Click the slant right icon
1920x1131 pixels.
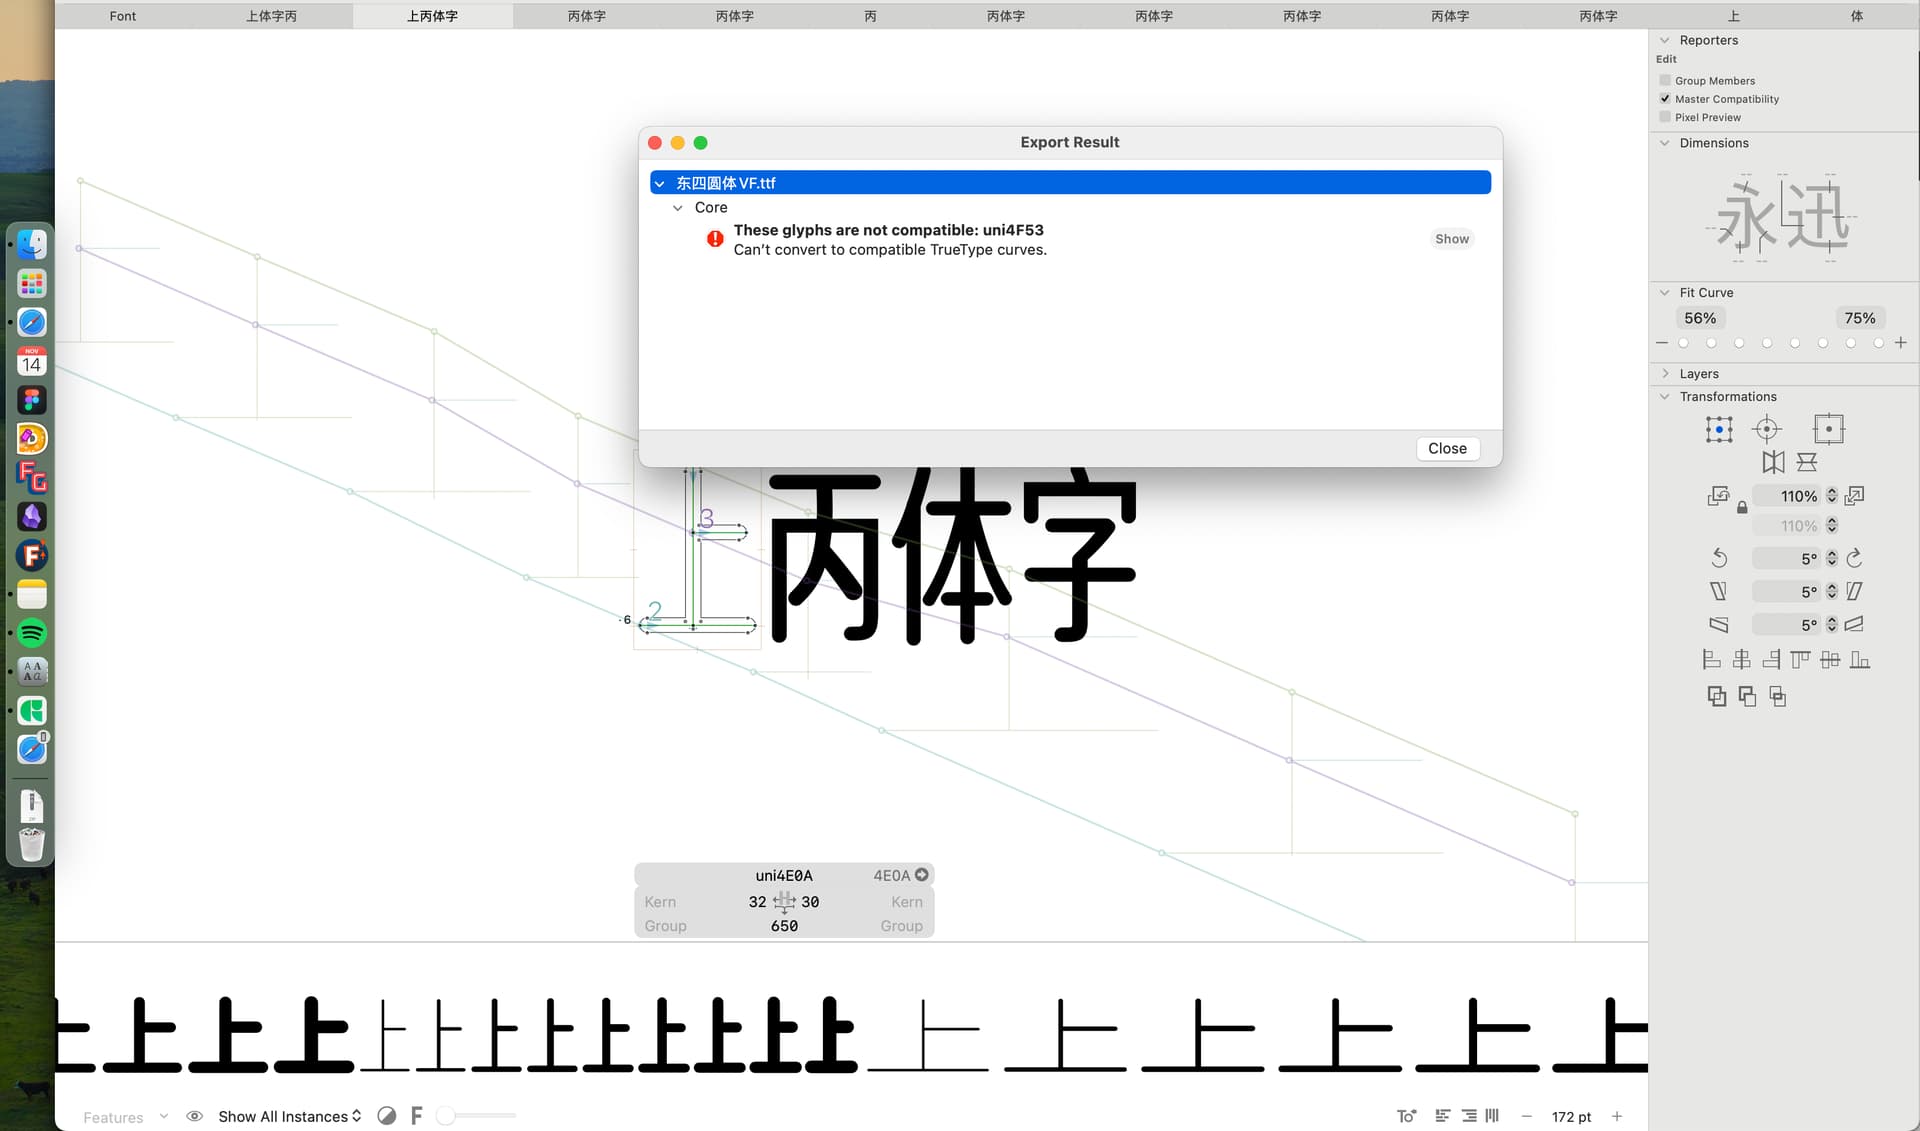coord(1854,591)
